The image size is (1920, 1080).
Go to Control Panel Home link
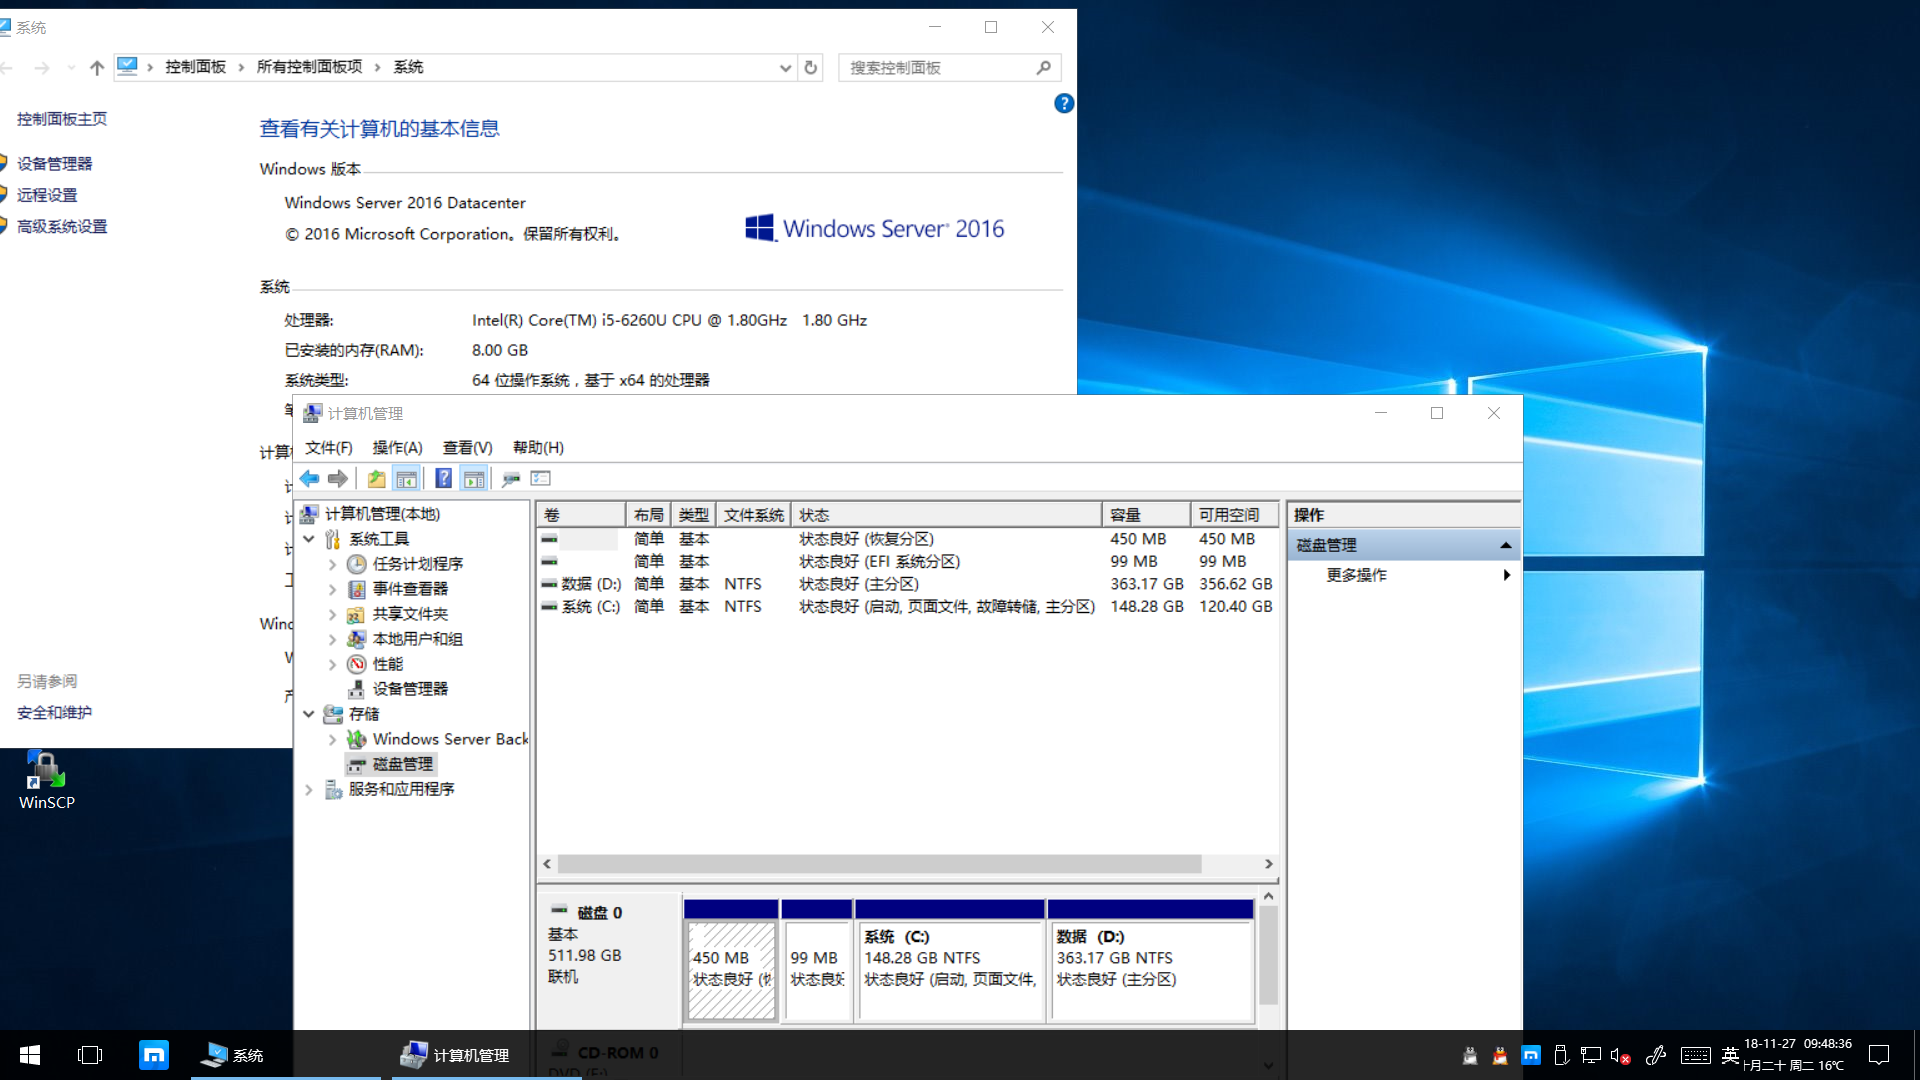[62, 119]
